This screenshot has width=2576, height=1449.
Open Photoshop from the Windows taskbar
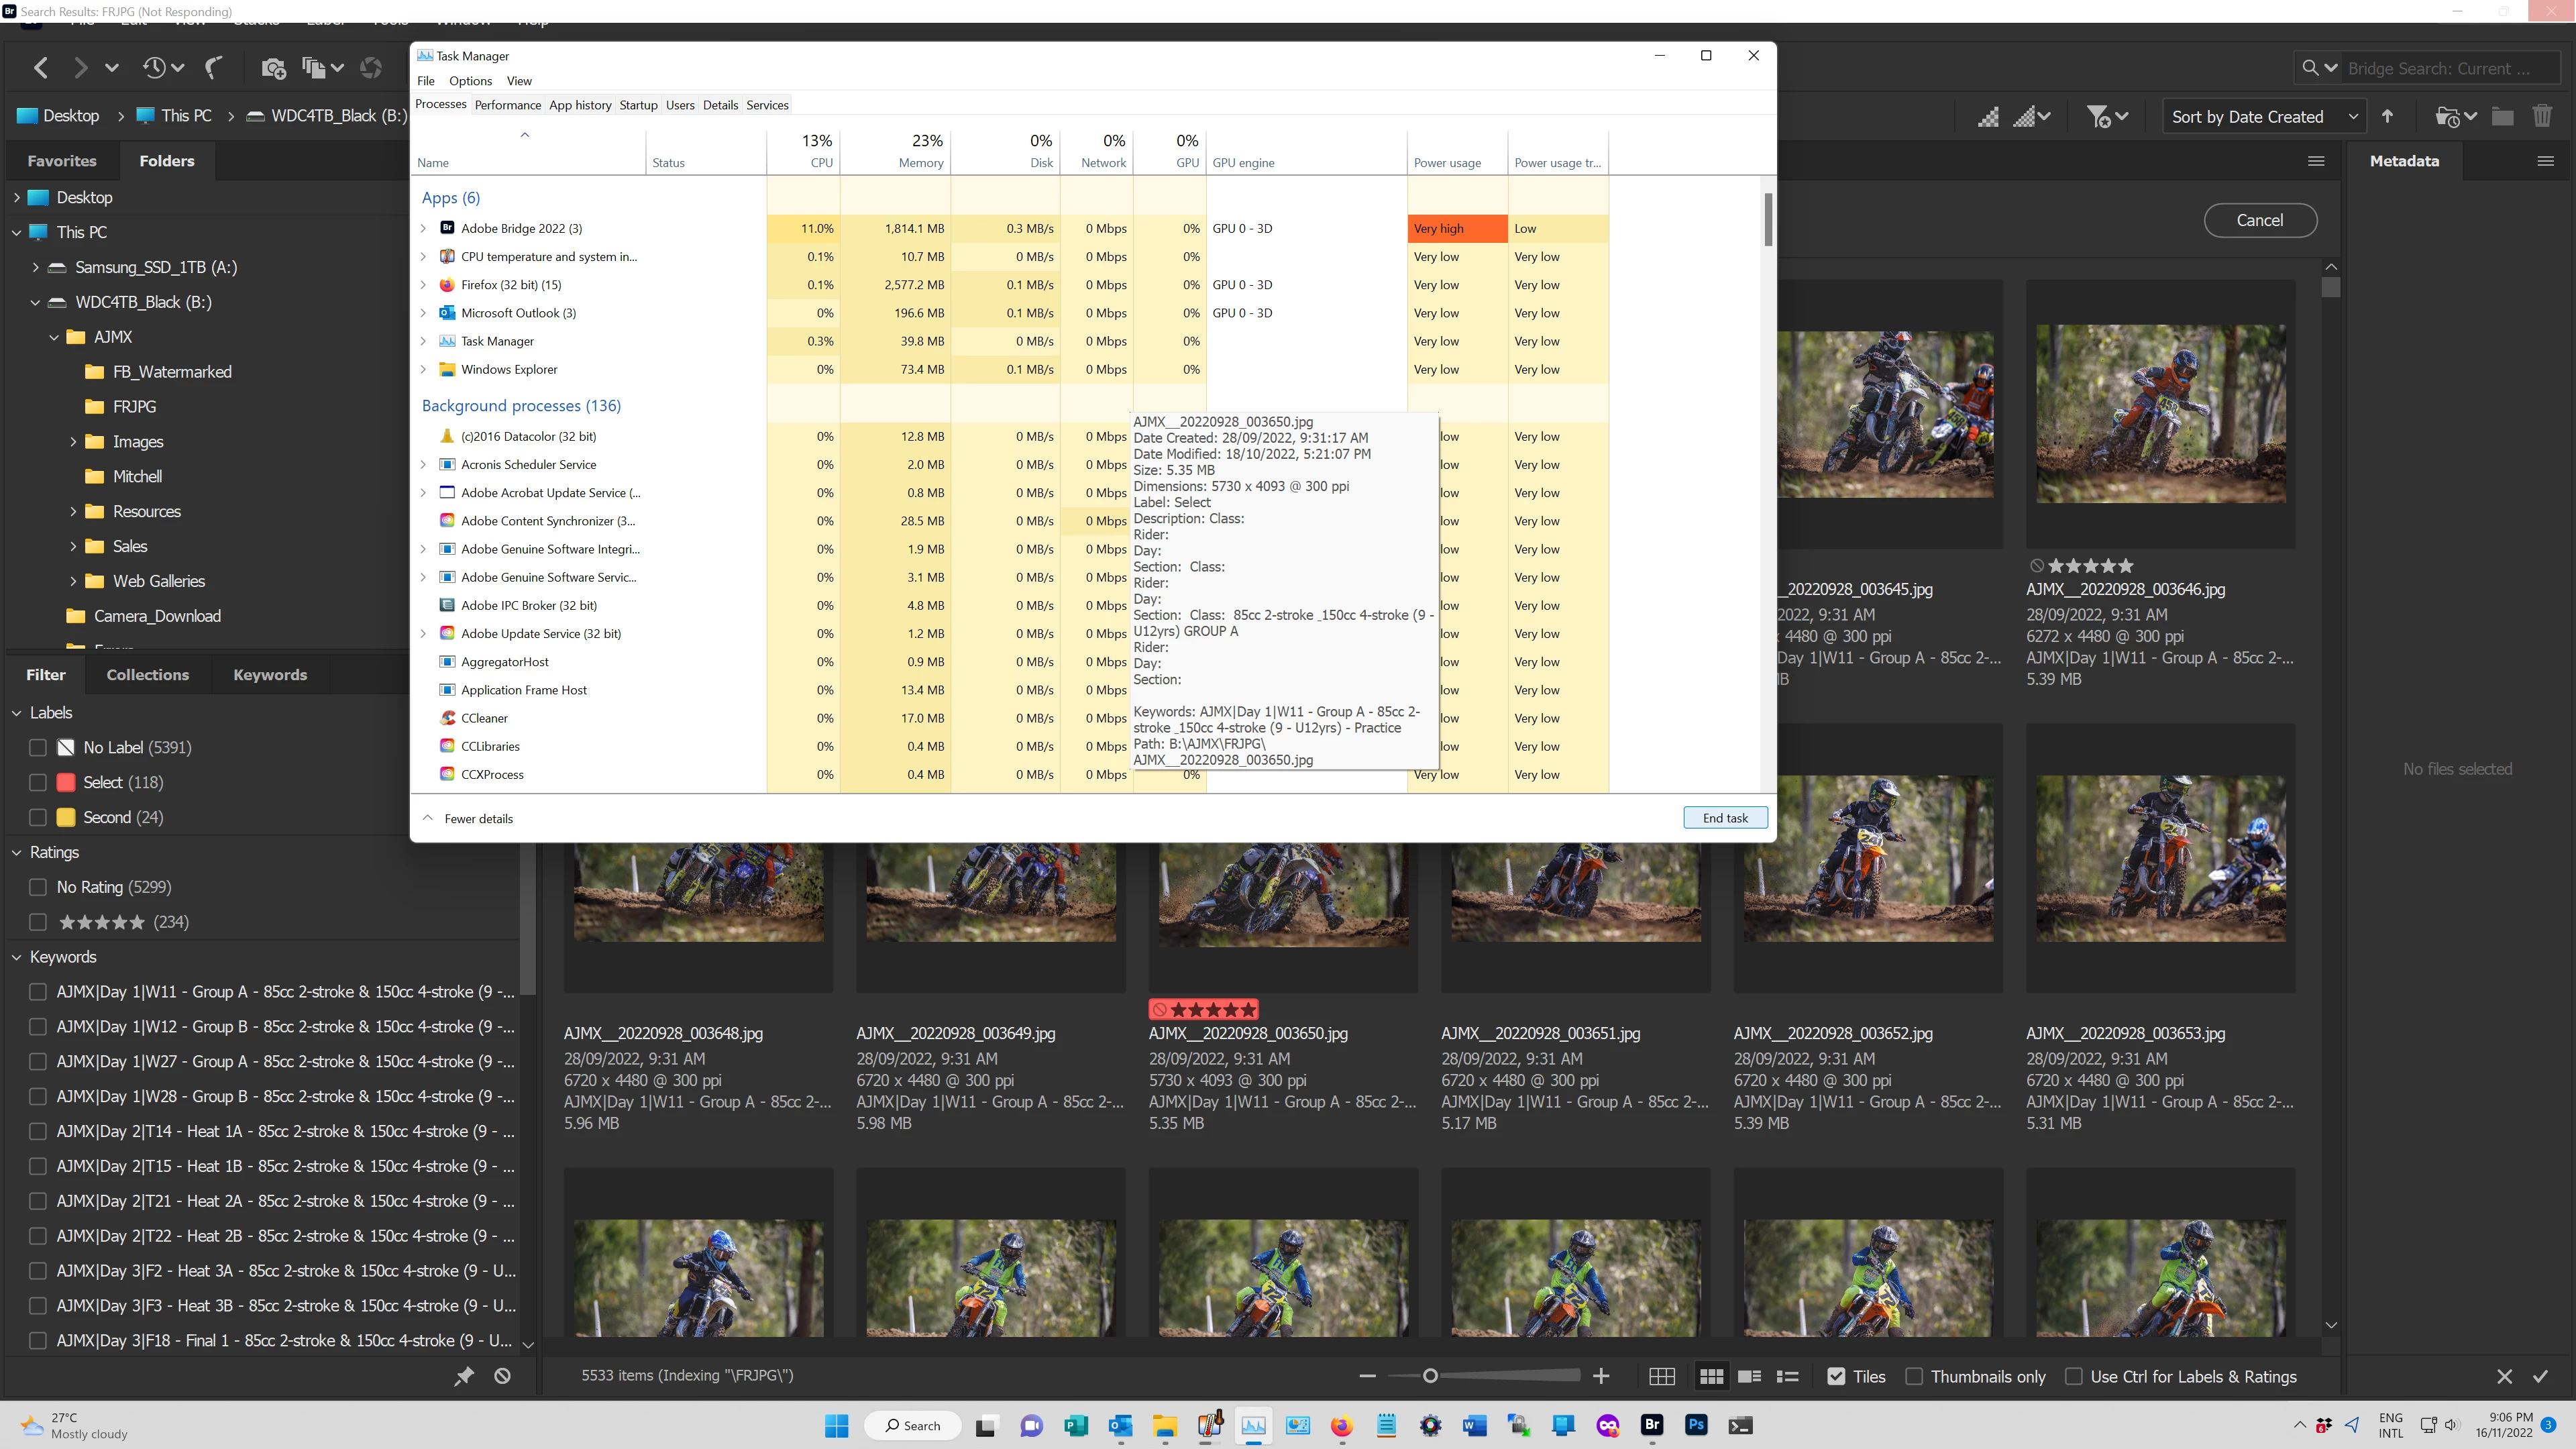(1696, 1425)
